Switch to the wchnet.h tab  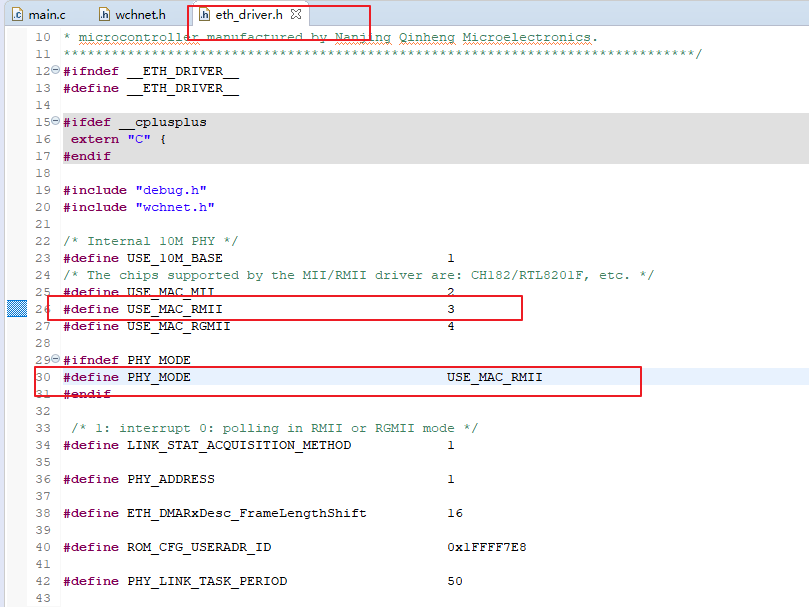(140, 15)
